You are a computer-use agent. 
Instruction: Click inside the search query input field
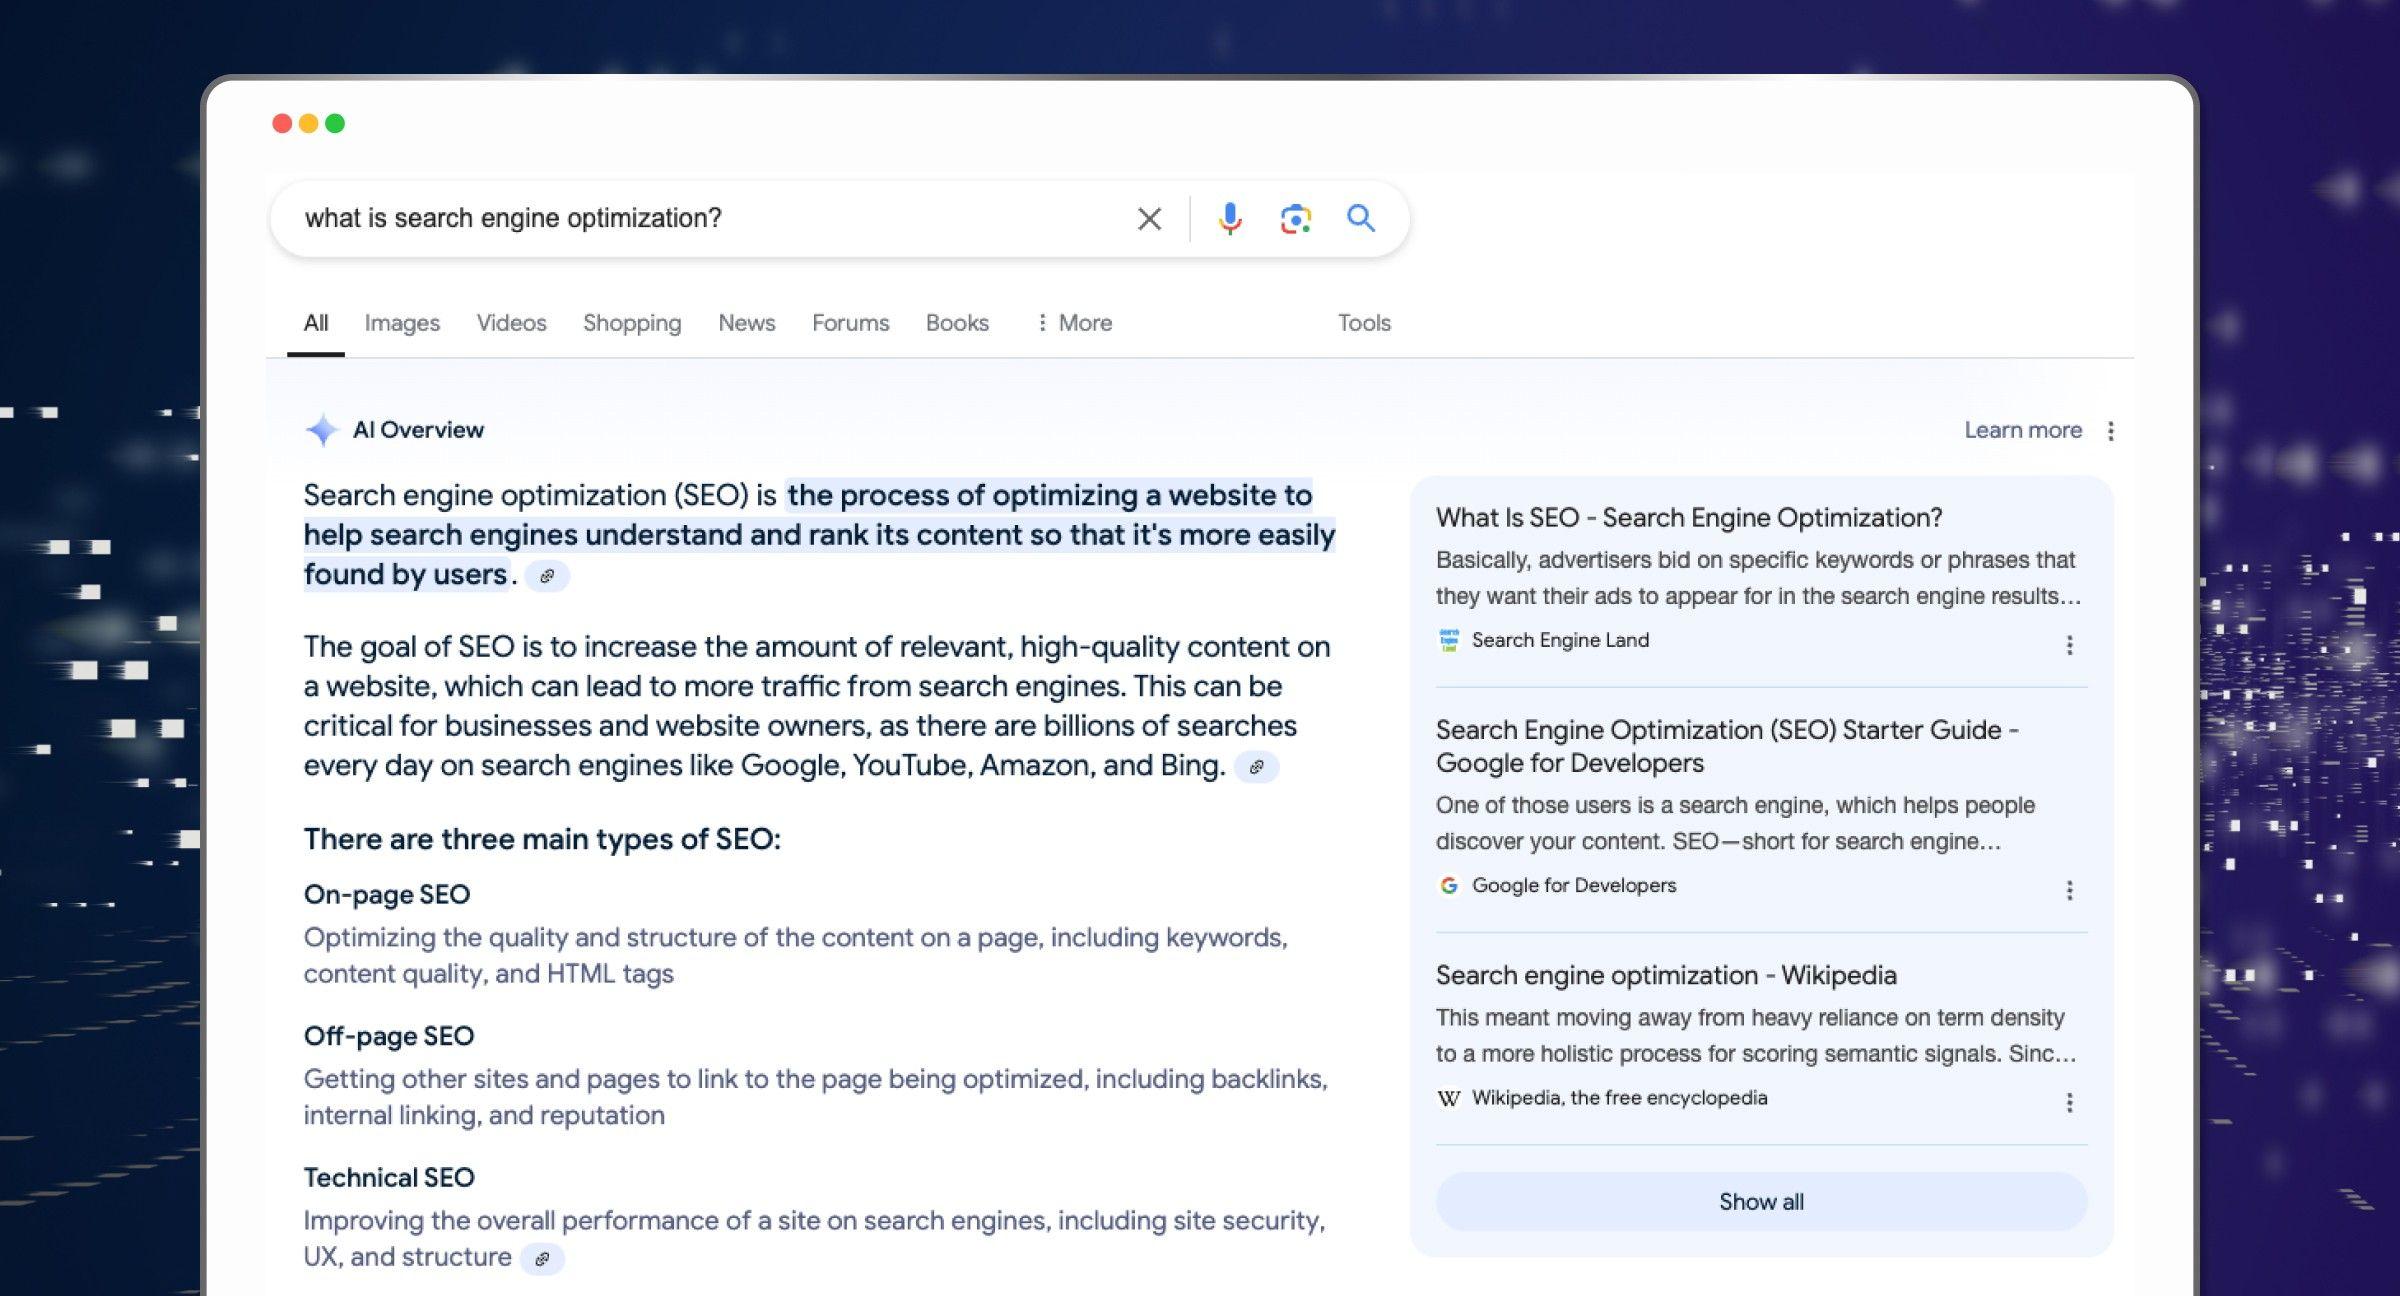point(700,219)
